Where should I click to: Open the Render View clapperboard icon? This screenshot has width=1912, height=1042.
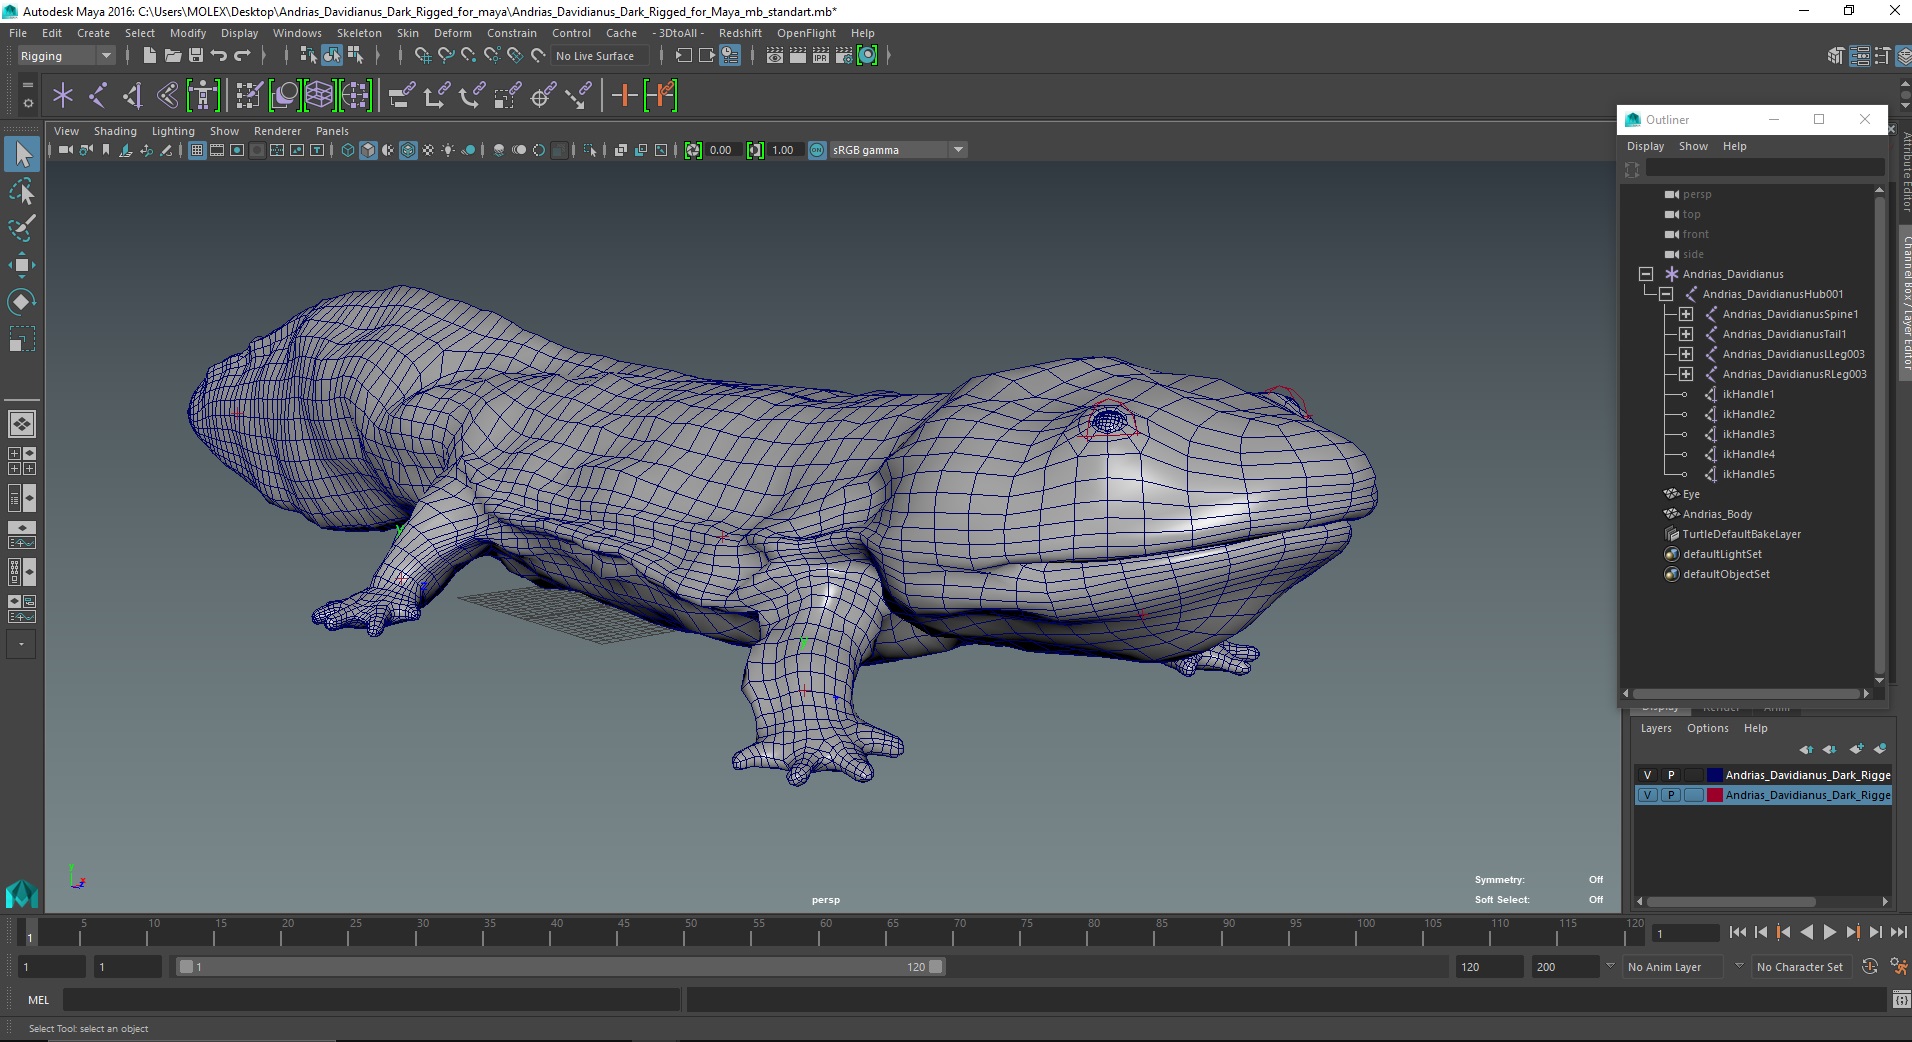775,56
